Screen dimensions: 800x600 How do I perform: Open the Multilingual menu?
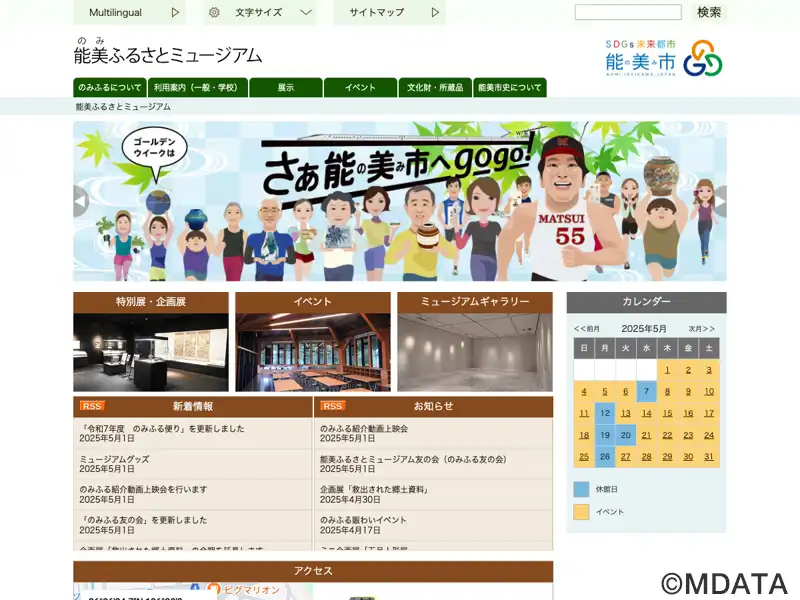tap(130, 12)
